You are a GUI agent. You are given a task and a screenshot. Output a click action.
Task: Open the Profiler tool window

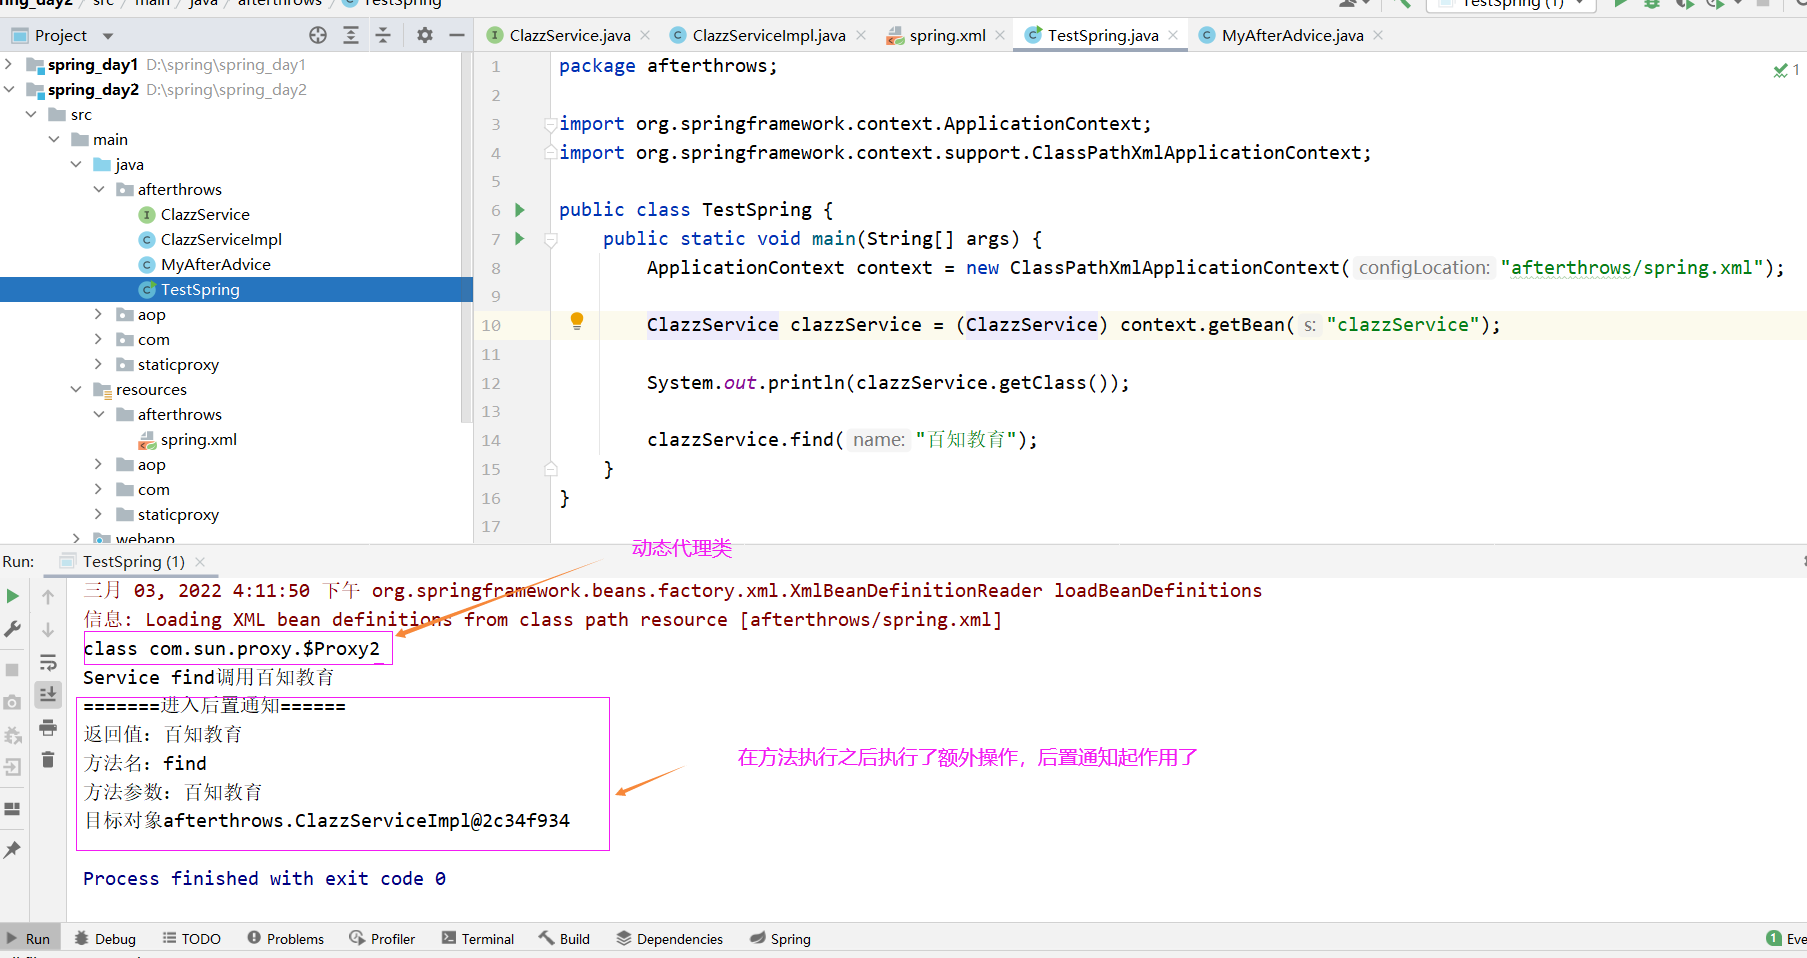pos(382,939)
